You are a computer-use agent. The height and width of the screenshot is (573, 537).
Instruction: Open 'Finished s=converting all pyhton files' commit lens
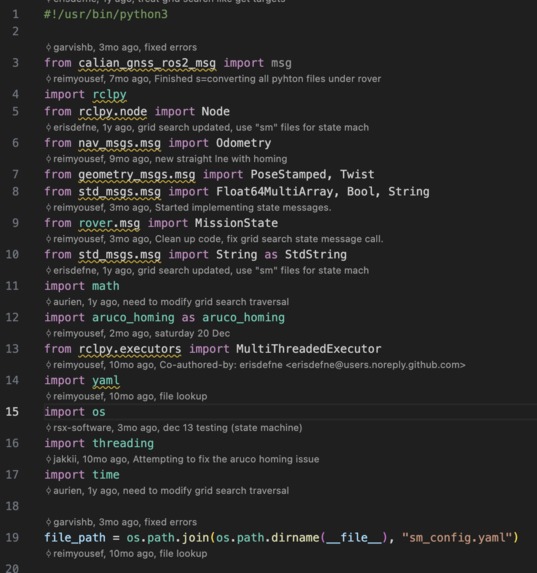tap(213, 79)
